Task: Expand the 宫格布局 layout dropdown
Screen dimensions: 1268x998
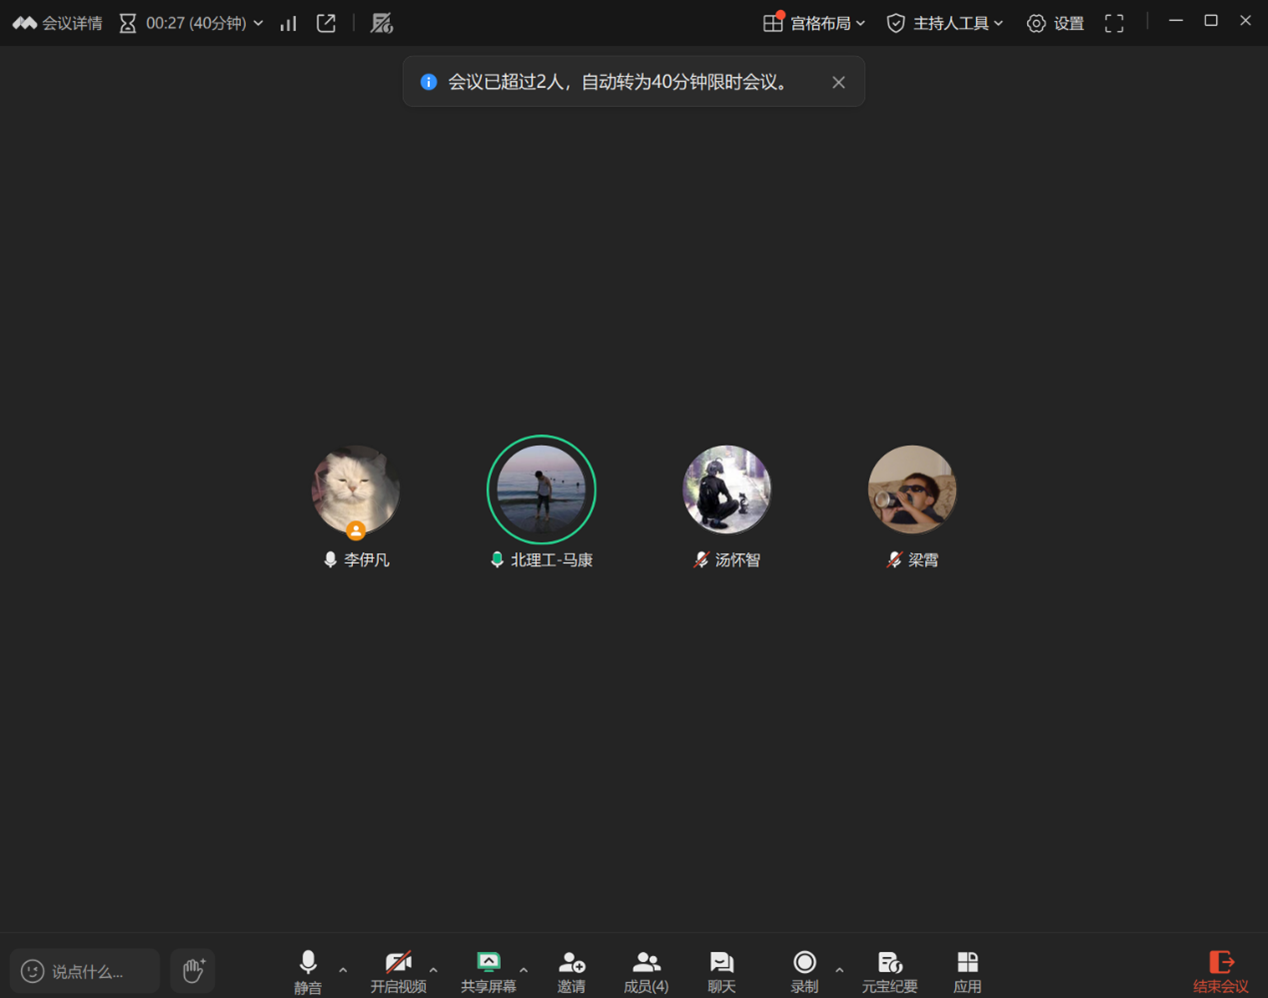Action: [x=814, y=23]
